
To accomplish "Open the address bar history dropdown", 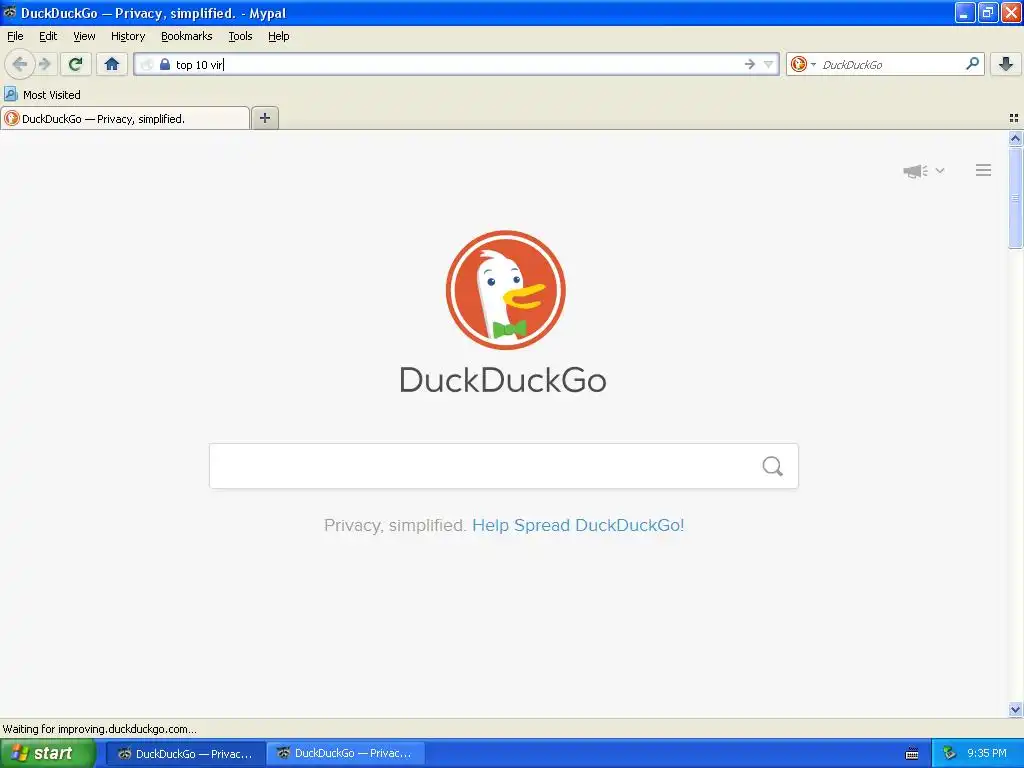I will 769,64.
